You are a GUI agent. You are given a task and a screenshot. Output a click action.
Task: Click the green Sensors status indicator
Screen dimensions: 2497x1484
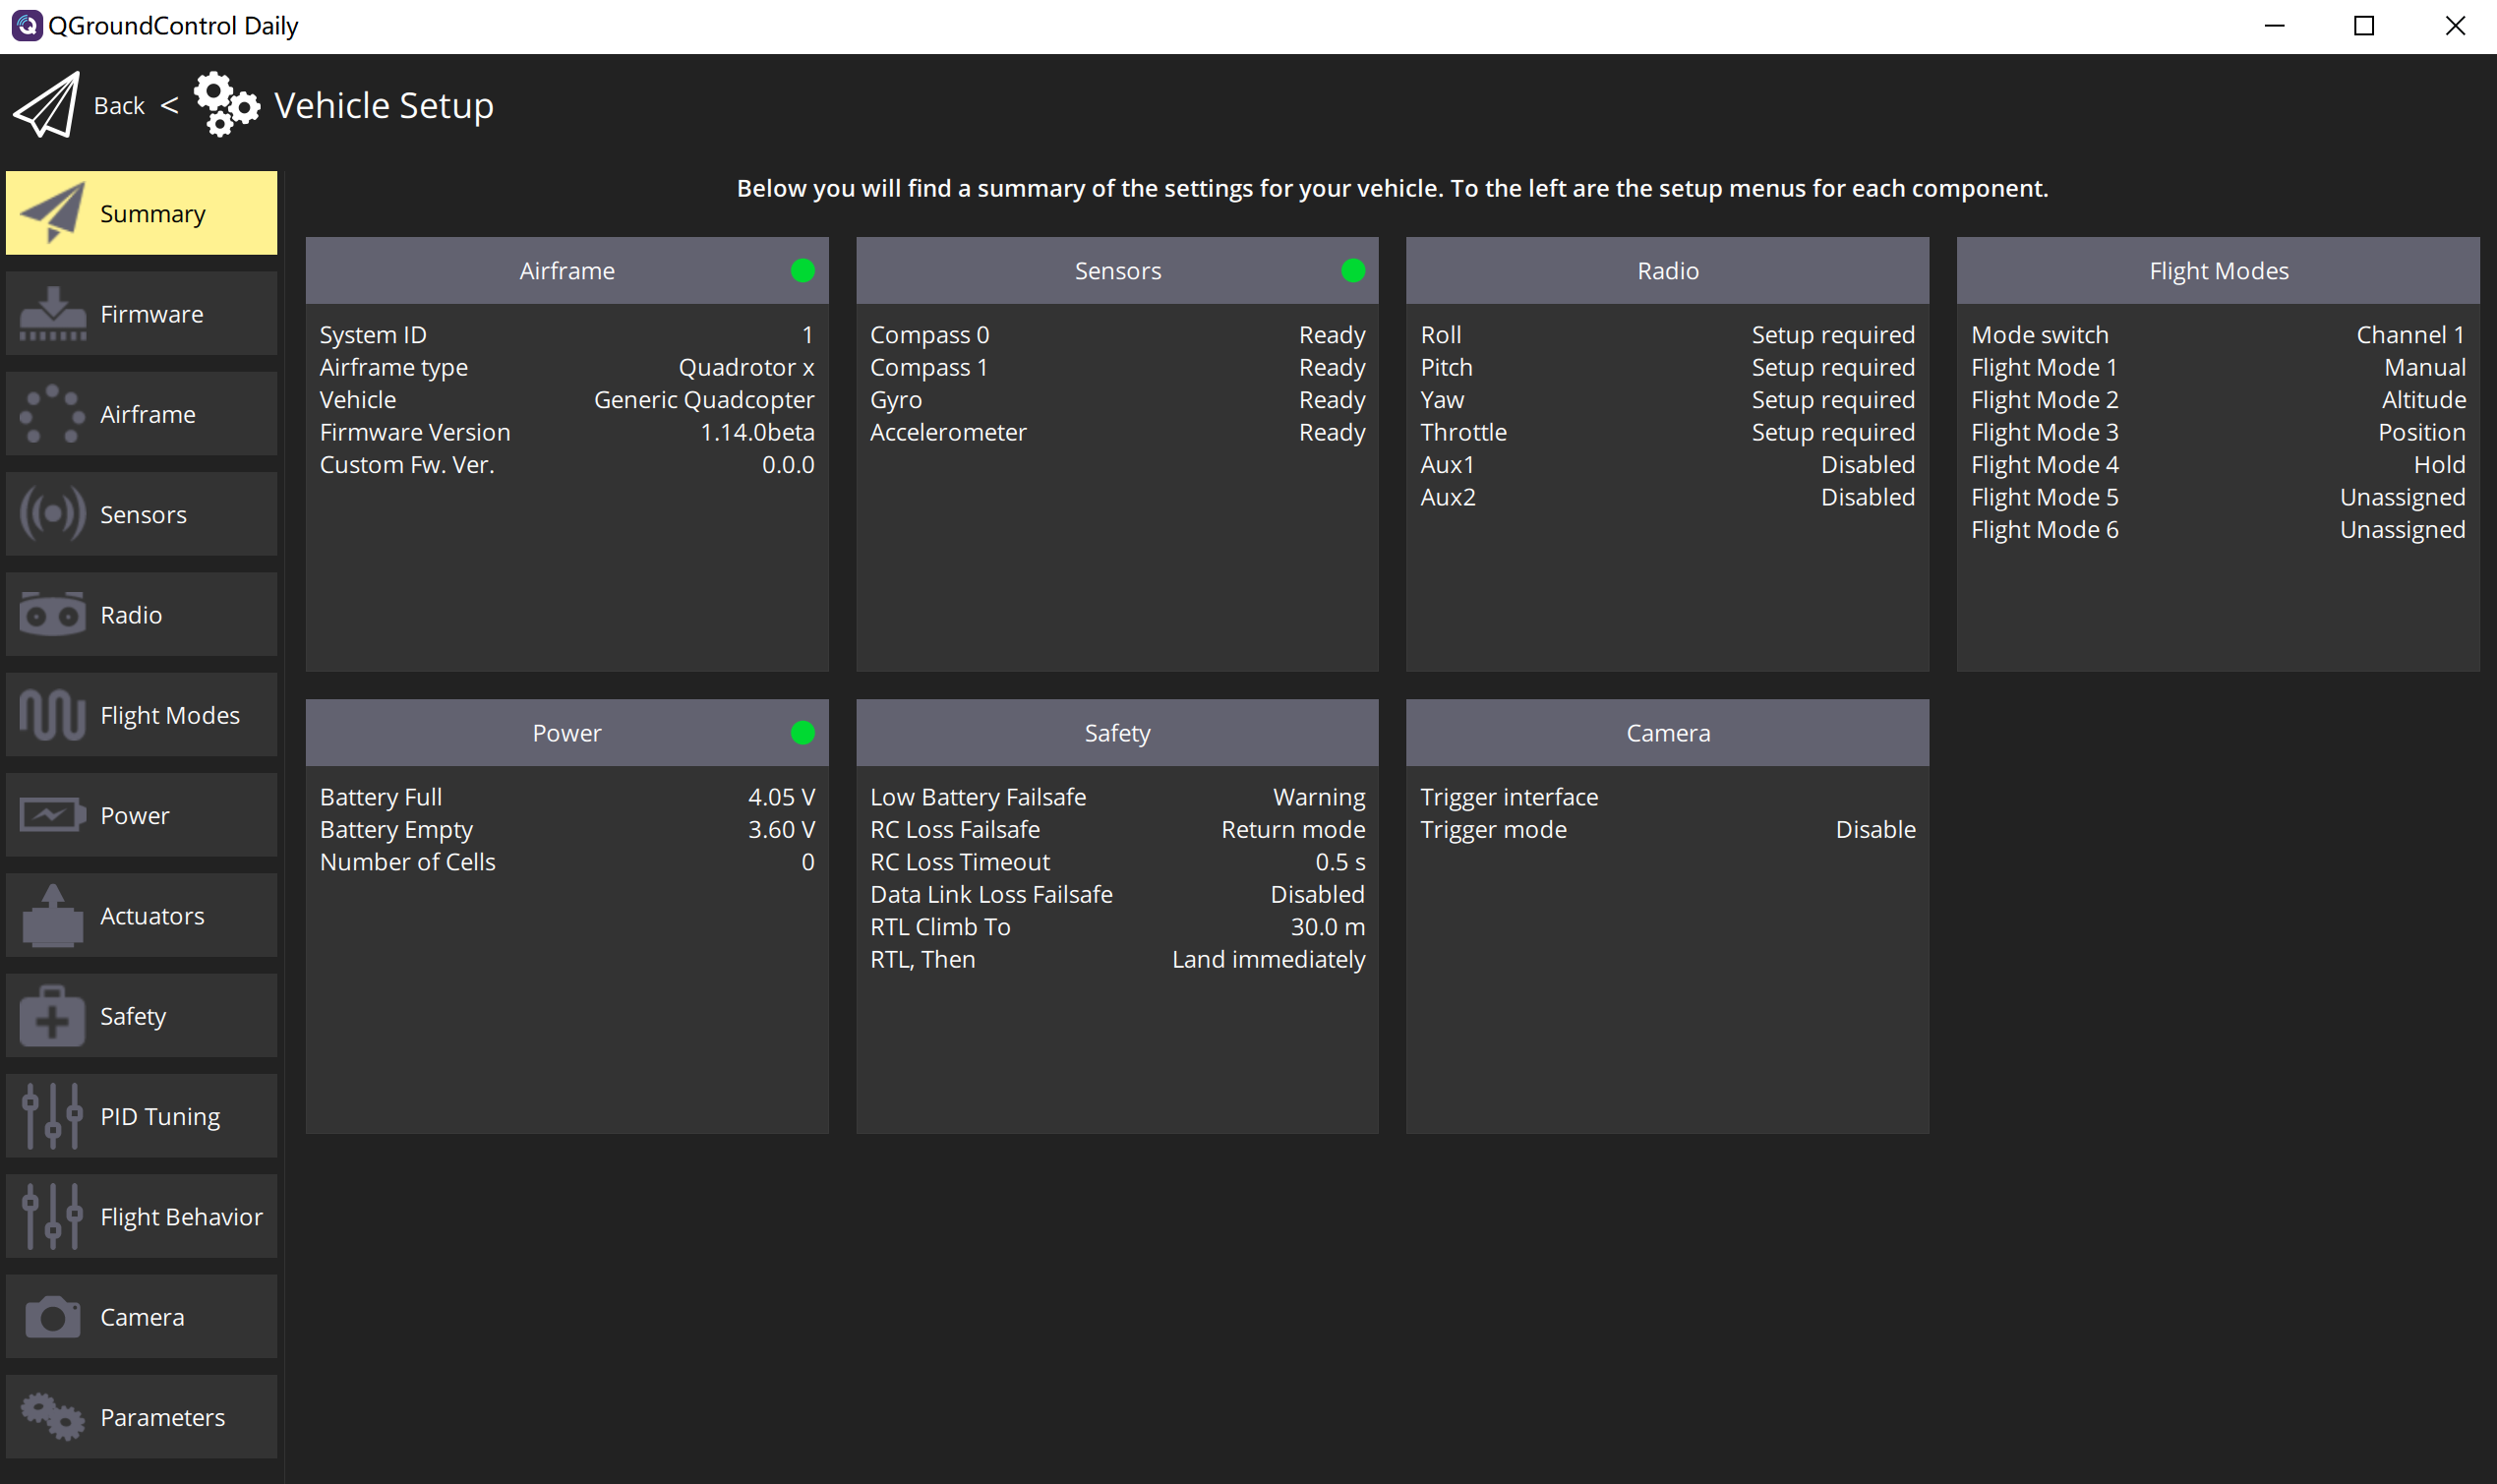pyautogui.click(x=1352, y=269)
